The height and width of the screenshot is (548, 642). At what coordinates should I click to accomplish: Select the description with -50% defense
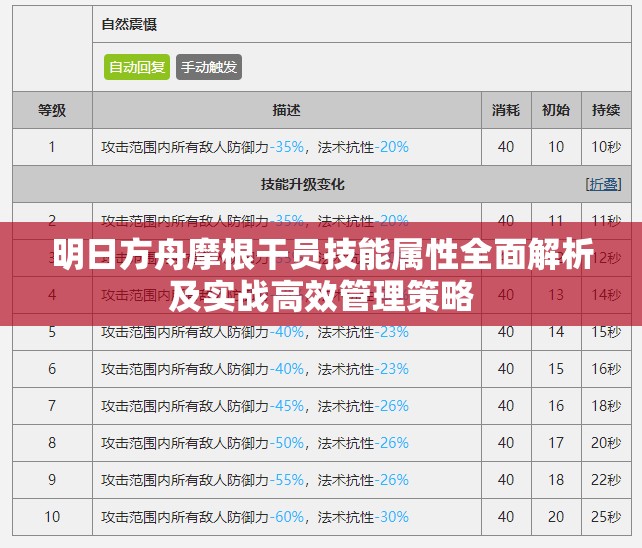tap(255, 443)
